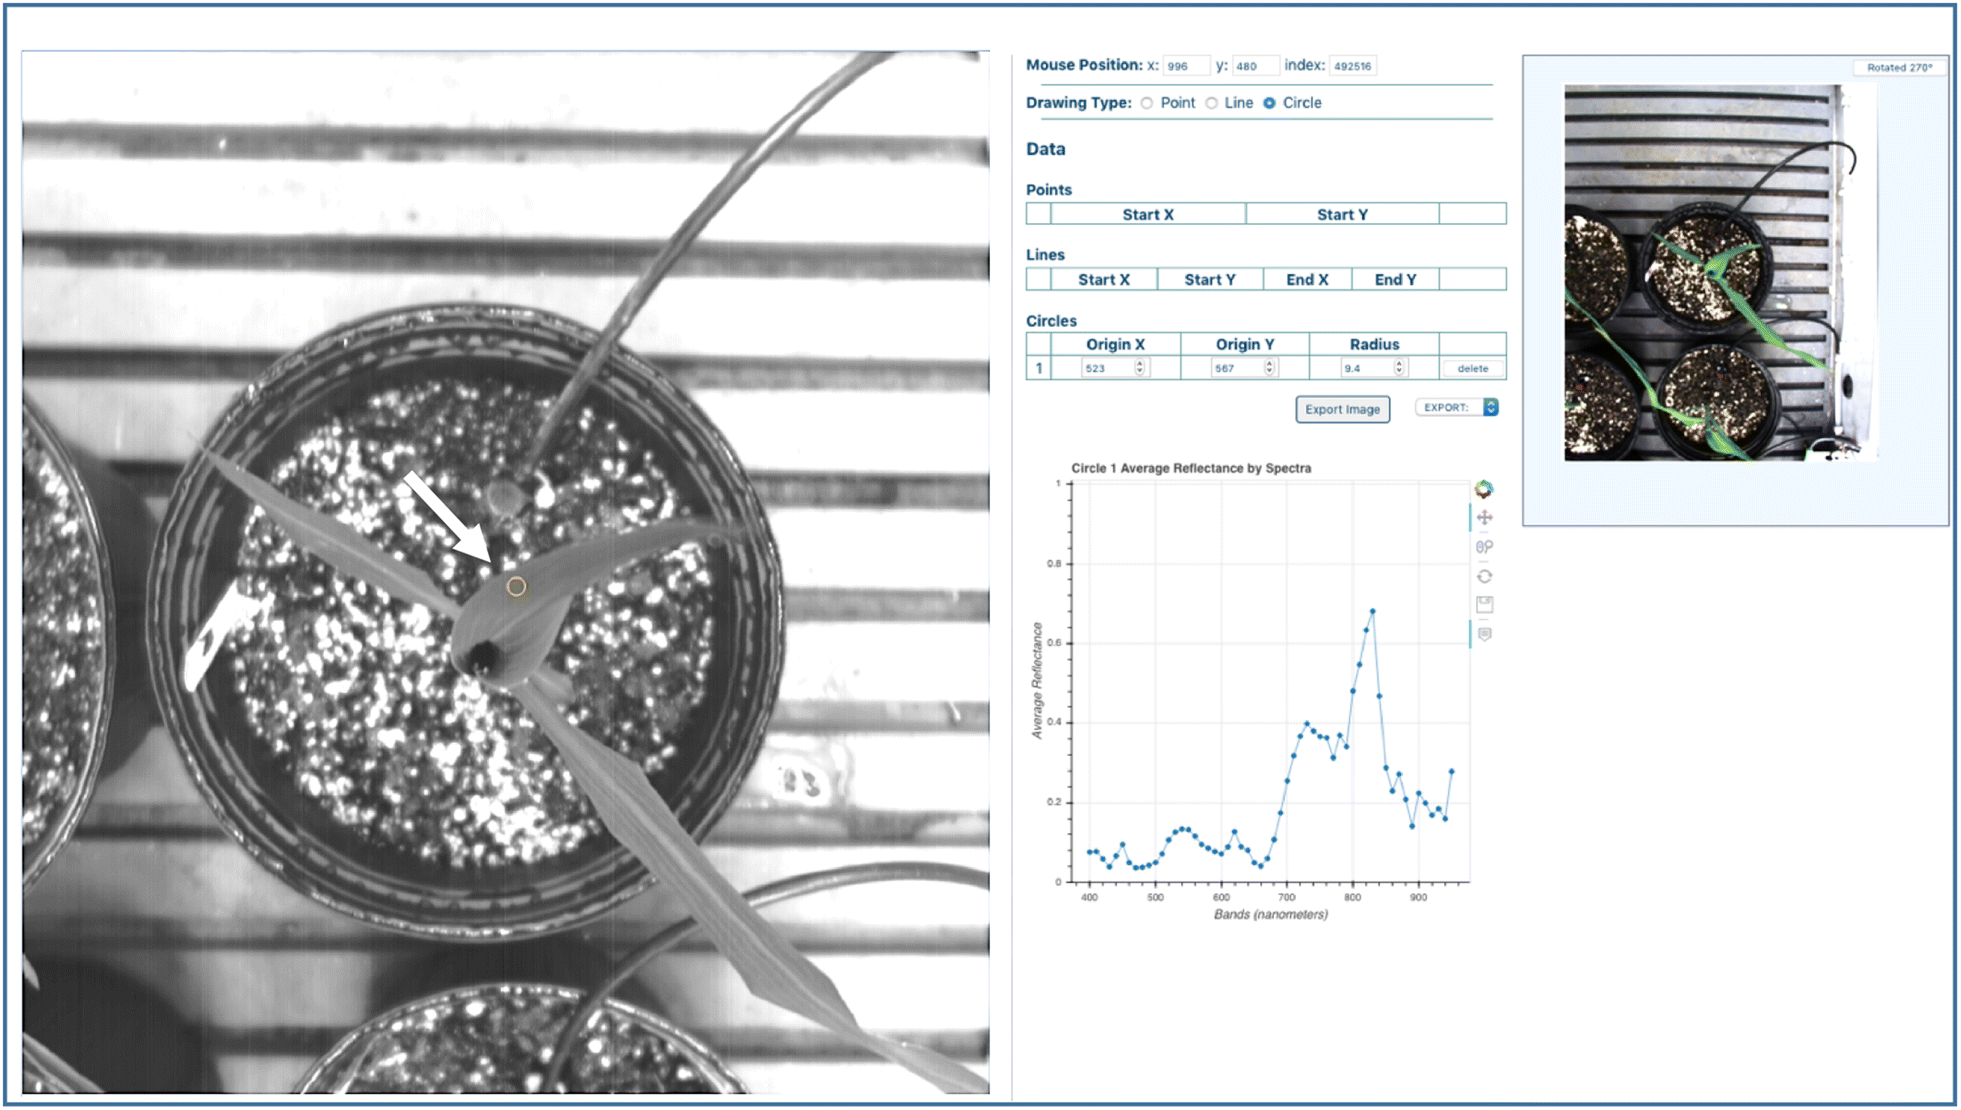Click the 'Start Y' header in Points table
The width and height of the screenshot is (1961, 1110).
click(1341, 214)
